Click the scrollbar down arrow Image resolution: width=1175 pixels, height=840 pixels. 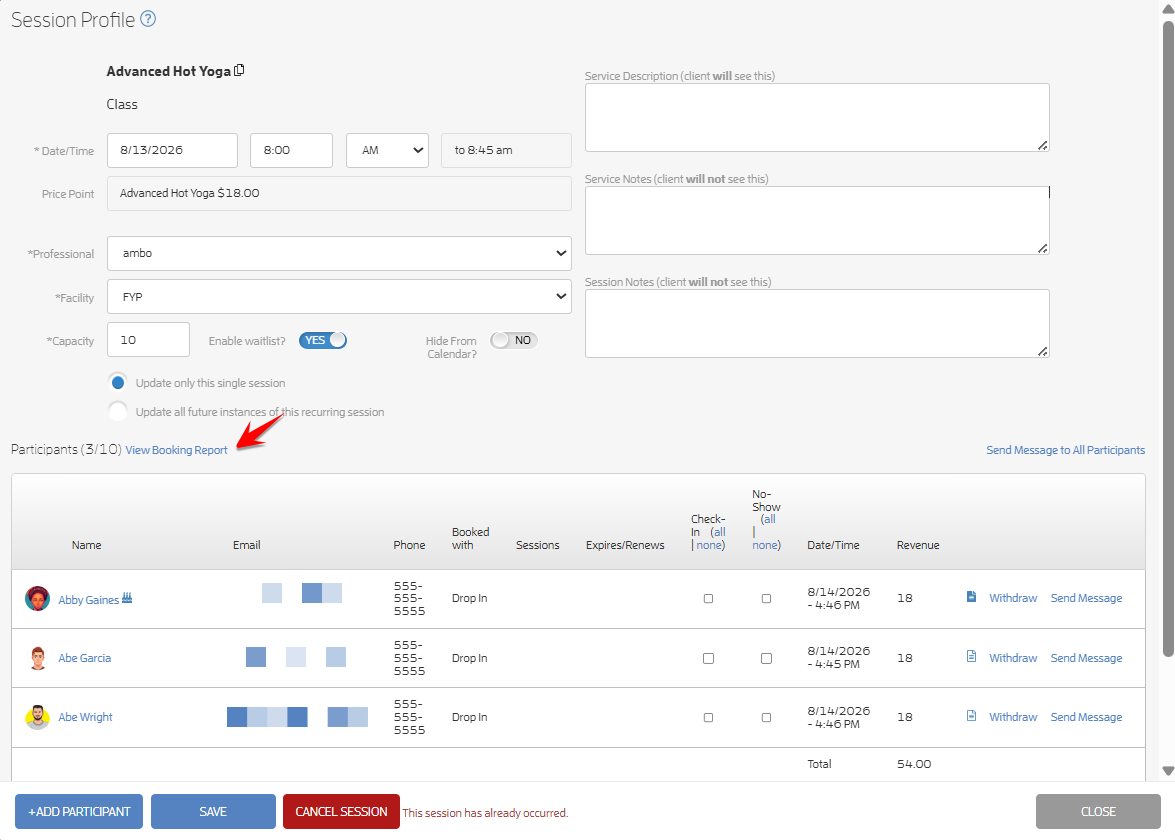[1168, 771]
